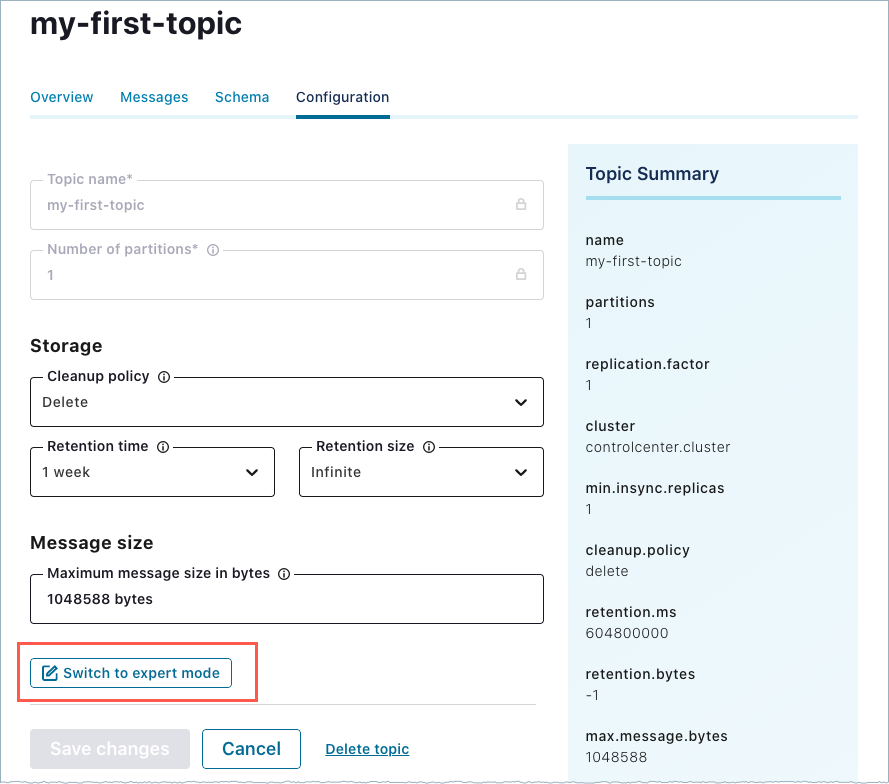Open the Number of partitions info tooltip
Screen dimensions: 889x784
(x=212, y=249)
